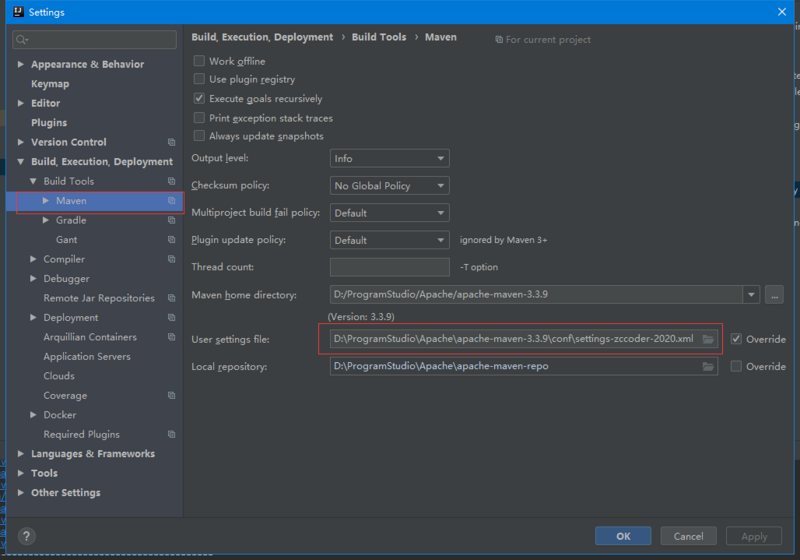
Task: Select Plugins in settings tree
Action: (x=49, y=122)
